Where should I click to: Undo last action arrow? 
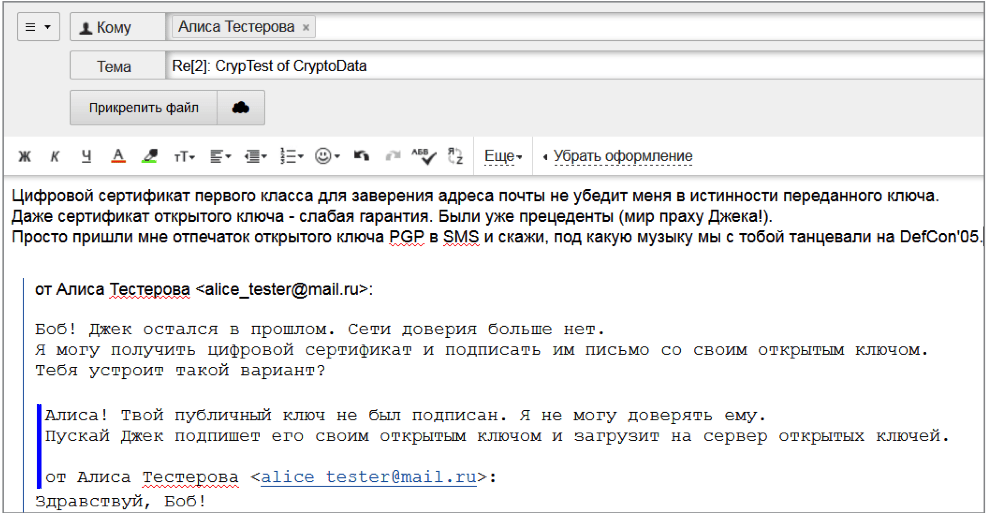coord(361,155)
